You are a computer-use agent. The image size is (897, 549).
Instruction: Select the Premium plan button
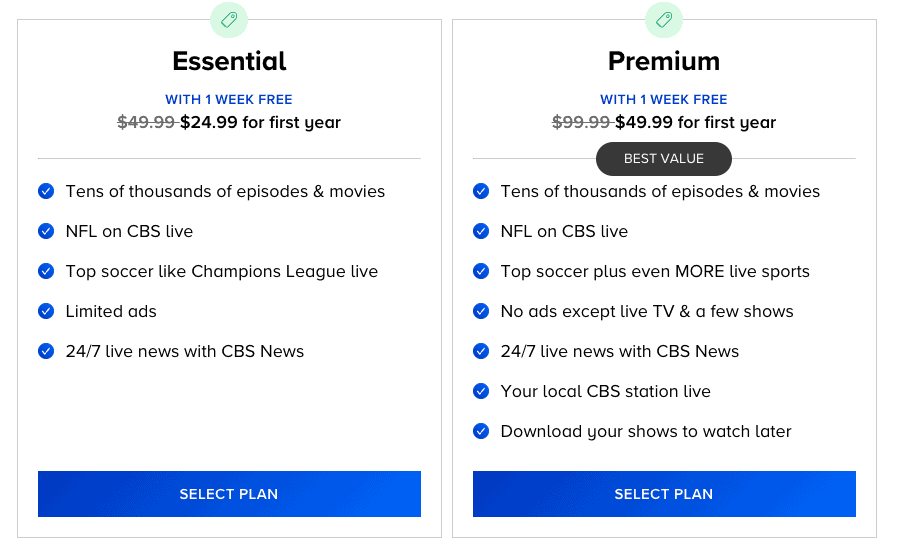point(664,494)
